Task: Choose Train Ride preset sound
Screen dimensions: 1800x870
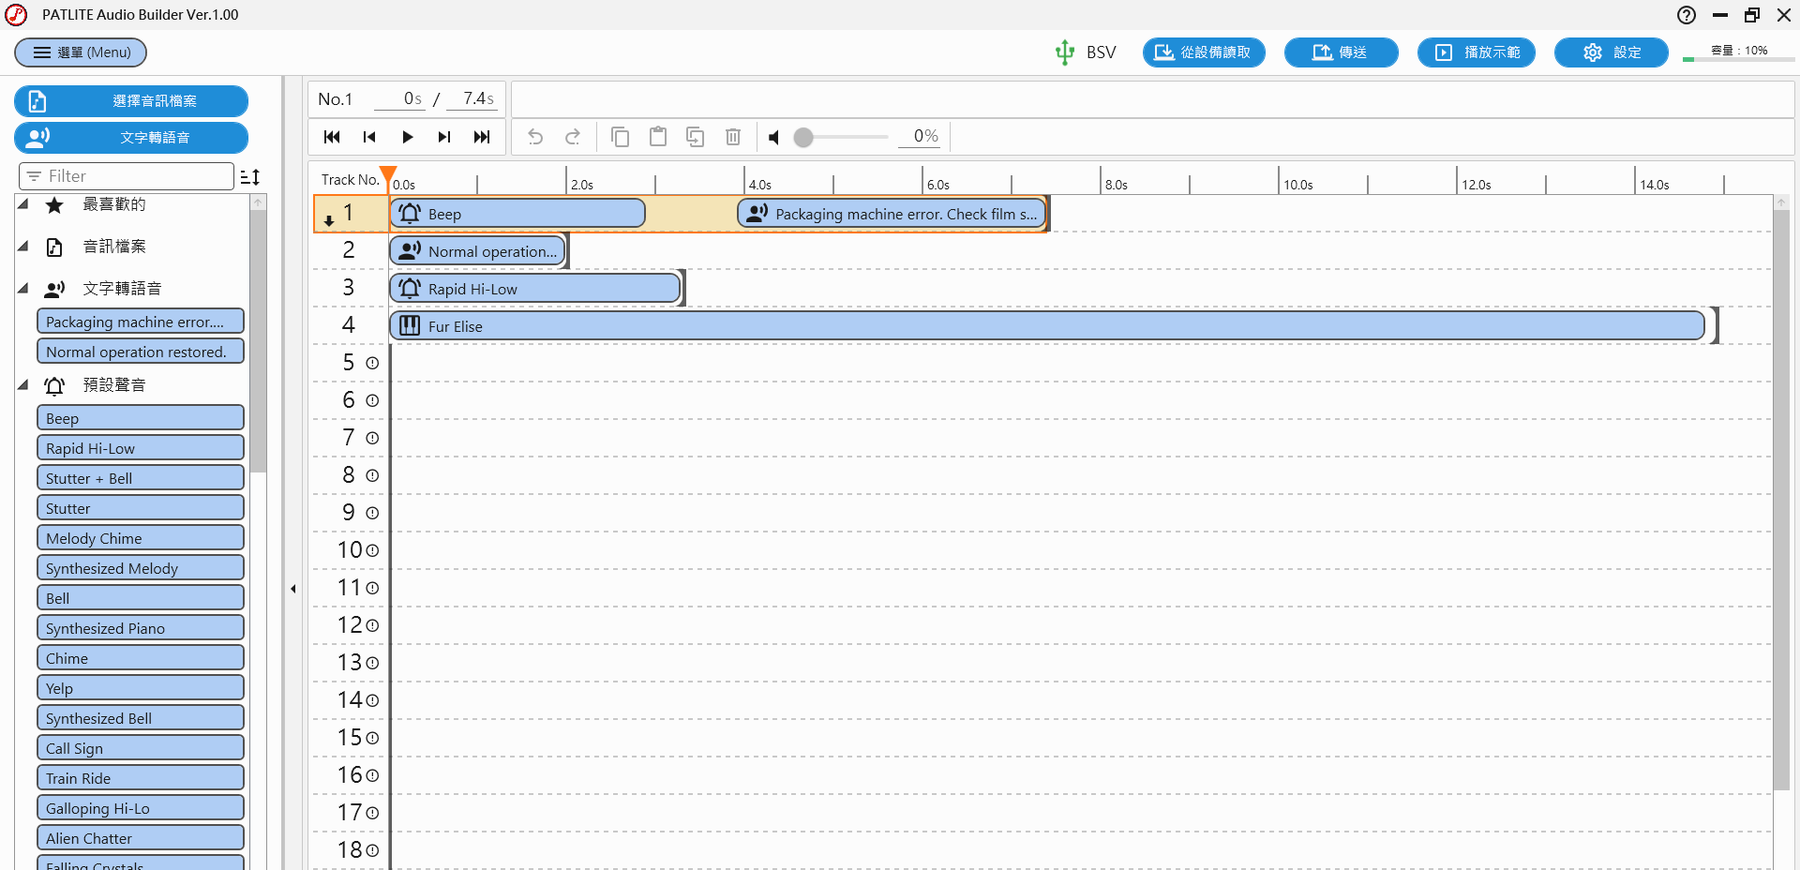Action: [140, 778]
